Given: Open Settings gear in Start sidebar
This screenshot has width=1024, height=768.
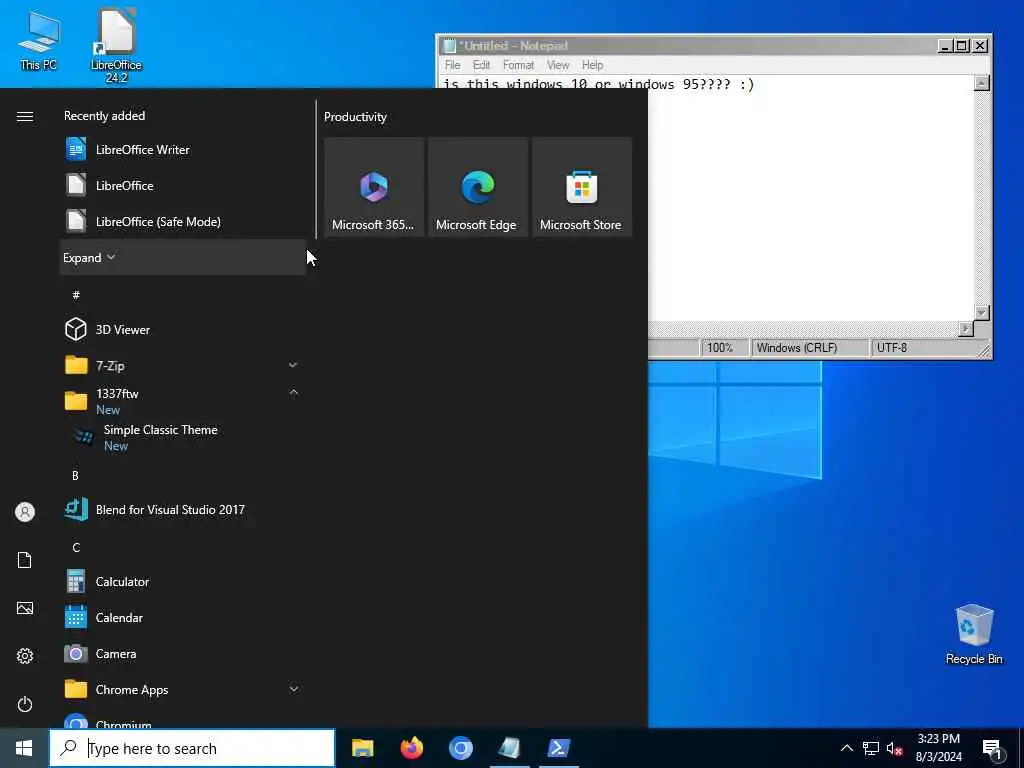Looking at the screenshot, I should point(25,656).
